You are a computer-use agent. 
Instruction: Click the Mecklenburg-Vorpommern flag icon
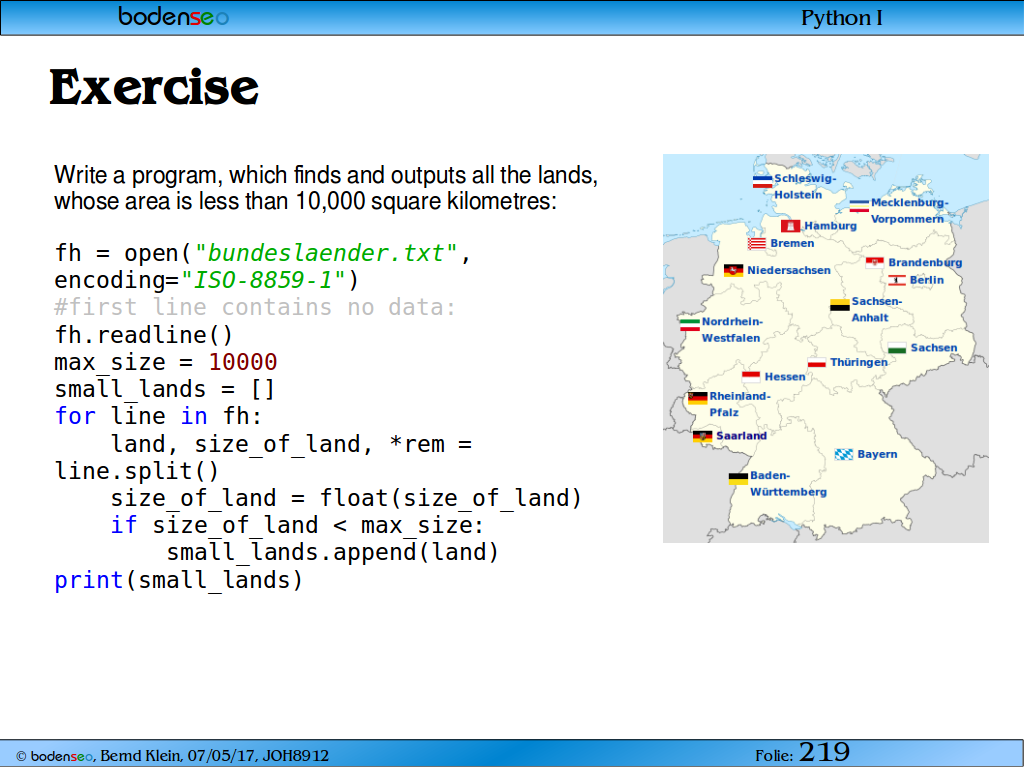[859, 206]
